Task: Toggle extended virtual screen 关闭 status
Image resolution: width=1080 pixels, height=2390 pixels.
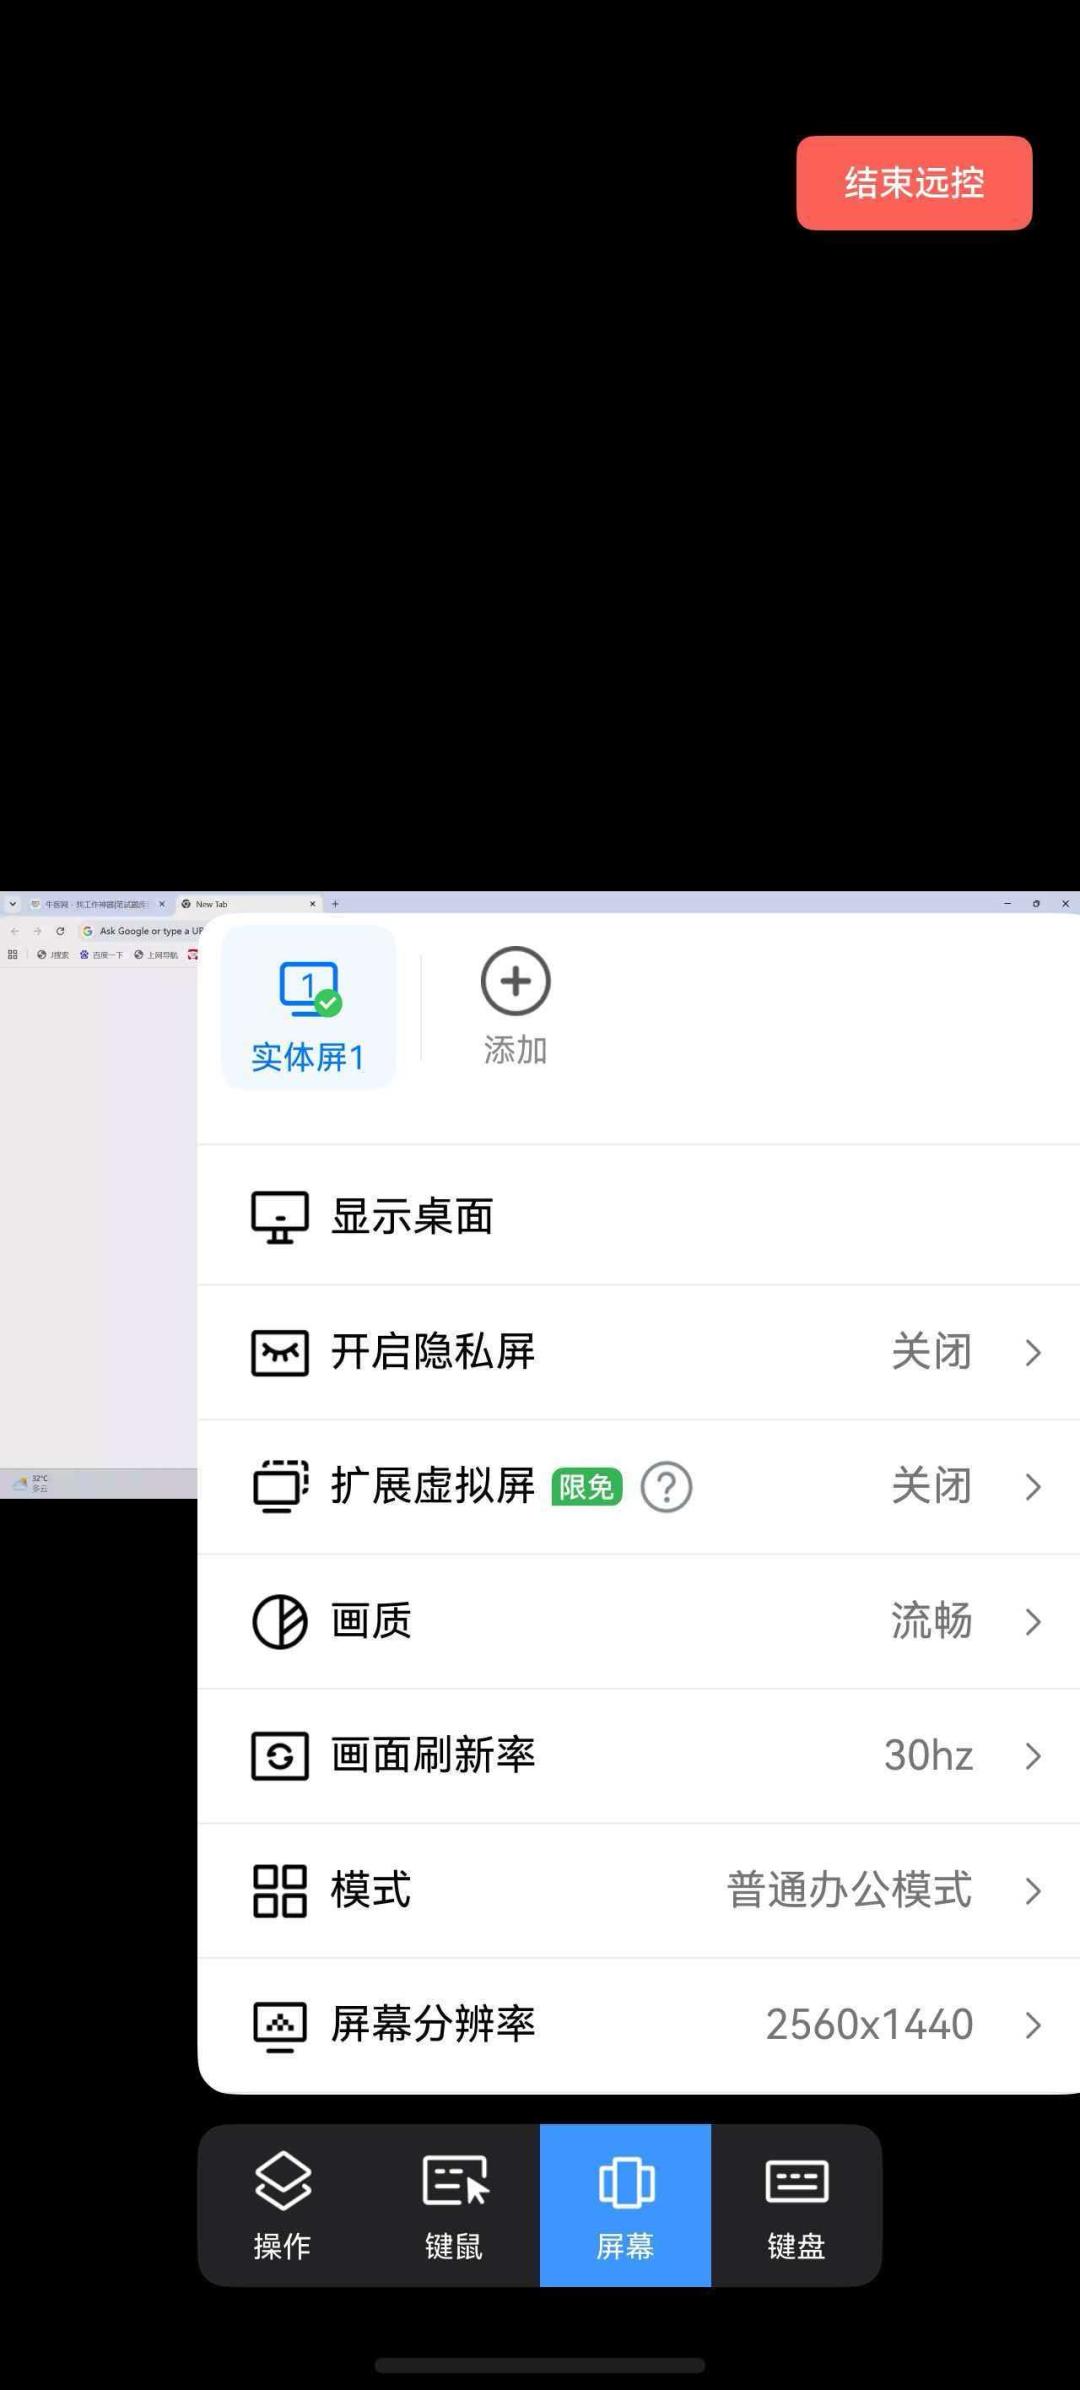Action: click(x=931, y=1486)
